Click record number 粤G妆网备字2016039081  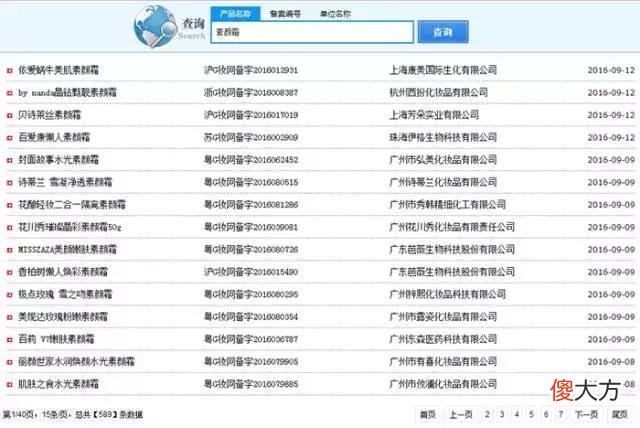coord(251,227)
